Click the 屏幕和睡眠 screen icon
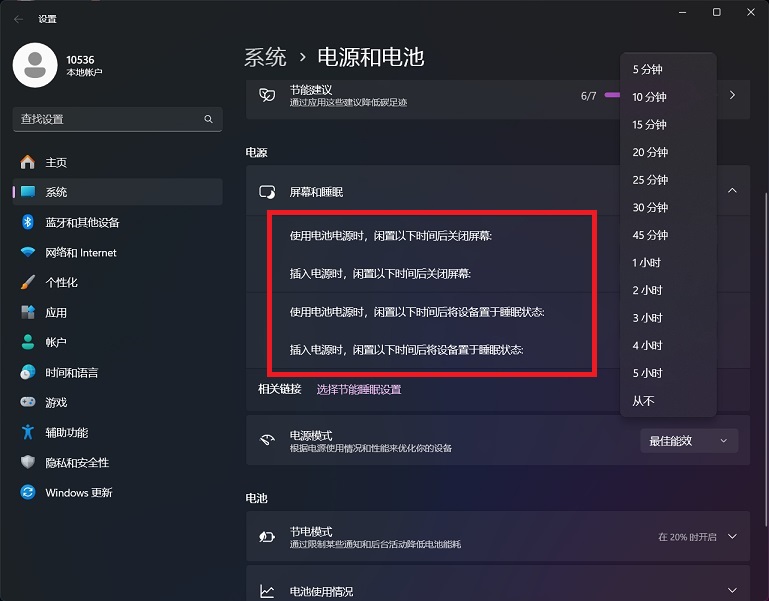The height and width of the screenshot is (601, 769). 267,192
